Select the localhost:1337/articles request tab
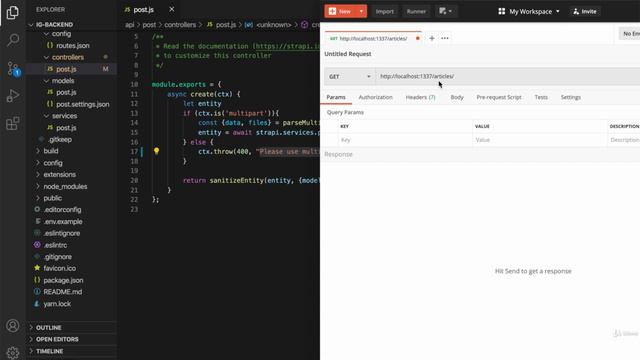640x360 pixels. (x=373, y=38)
